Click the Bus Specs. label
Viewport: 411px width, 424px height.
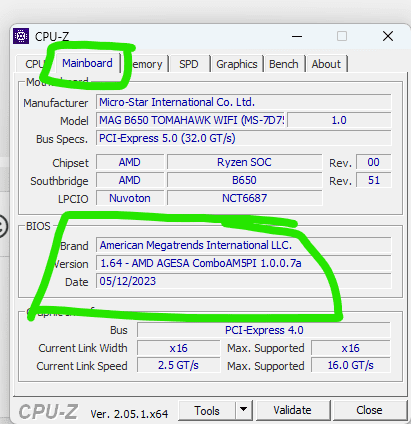tap(62, 139)
